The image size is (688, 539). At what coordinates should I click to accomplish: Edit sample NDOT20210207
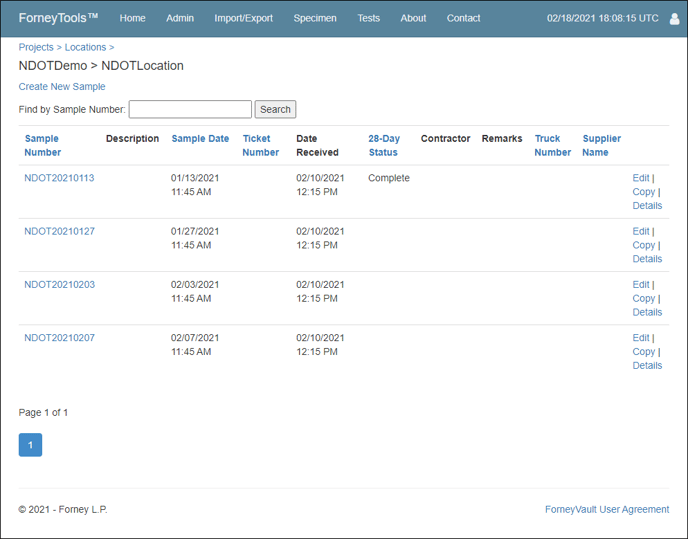641,338
